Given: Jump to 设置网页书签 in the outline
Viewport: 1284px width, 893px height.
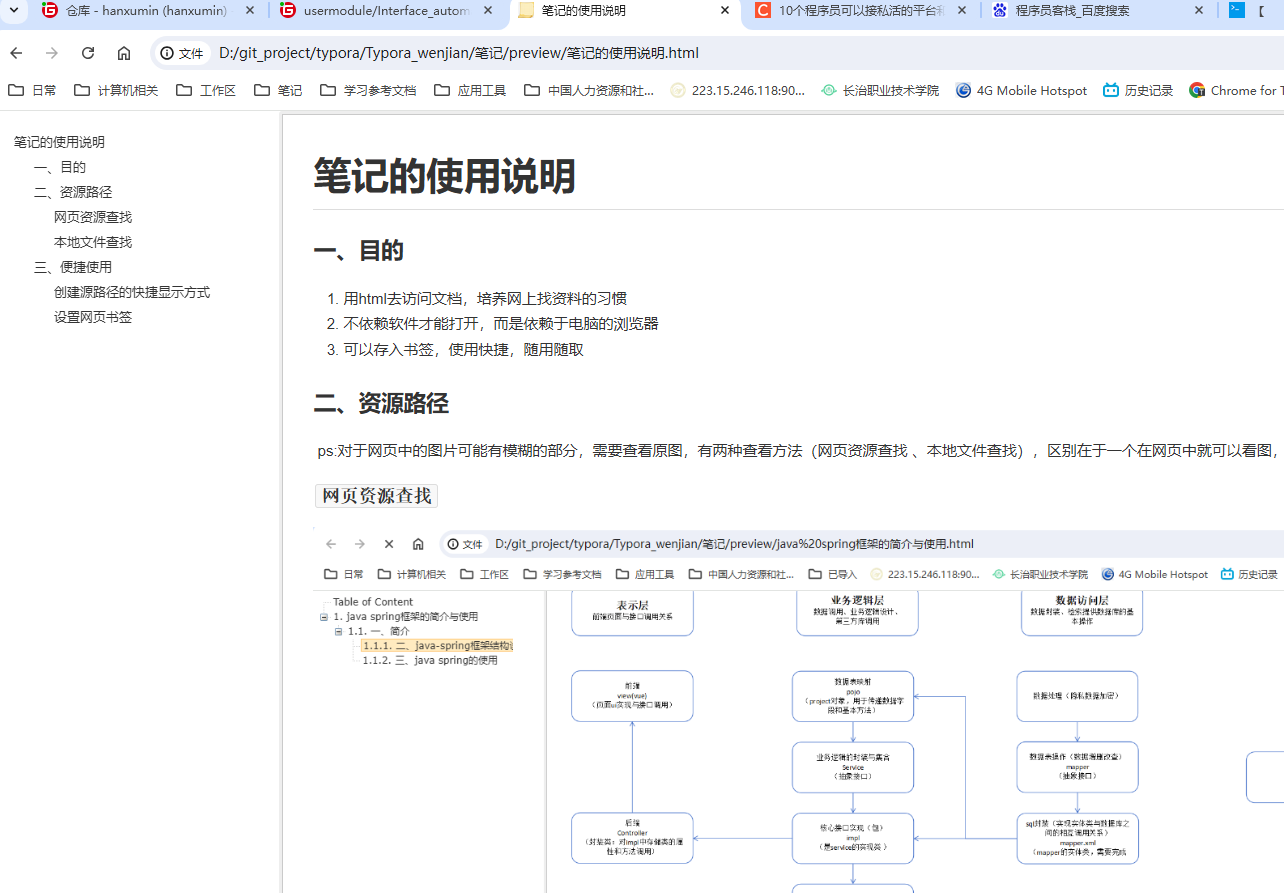Looking at the screenshot, I should (93, 317).
